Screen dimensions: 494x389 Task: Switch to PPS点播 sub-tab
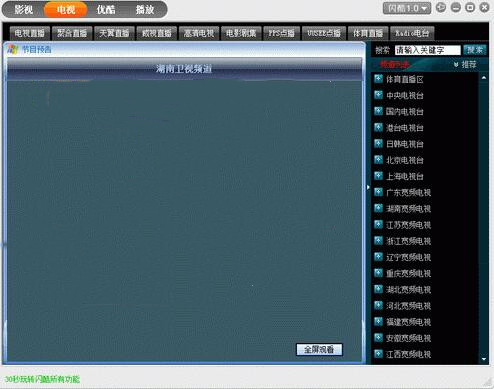(282, 33)
